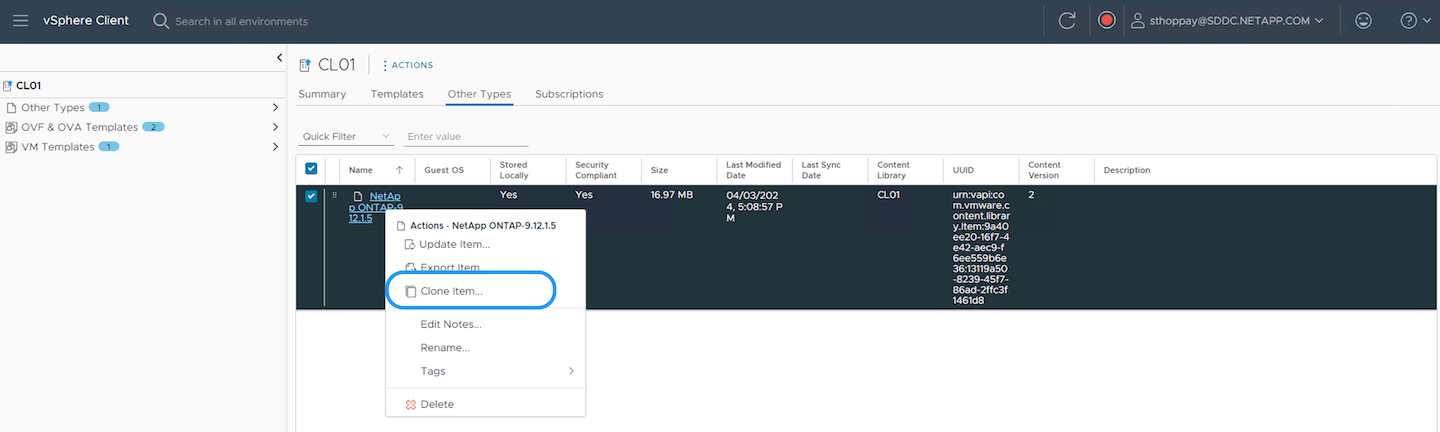Open the help question mark icon
This screenshot has height=432, width=1440.
(1408, 20)
